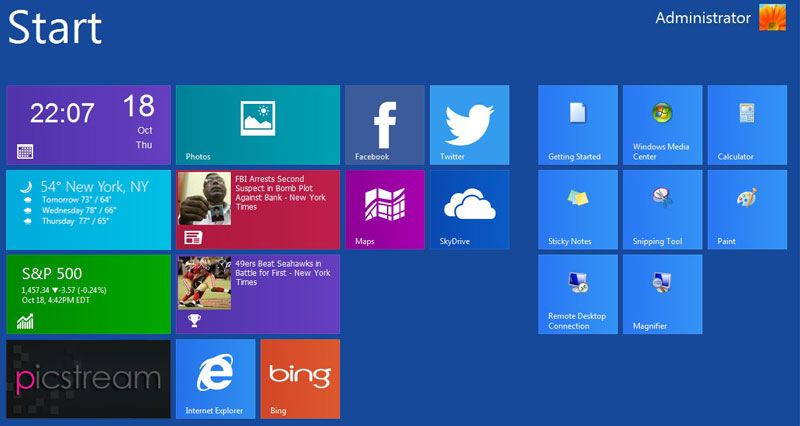800x426 pixels.
Task: Launch the Snipping Tool
Action: [x=662, y=209]
